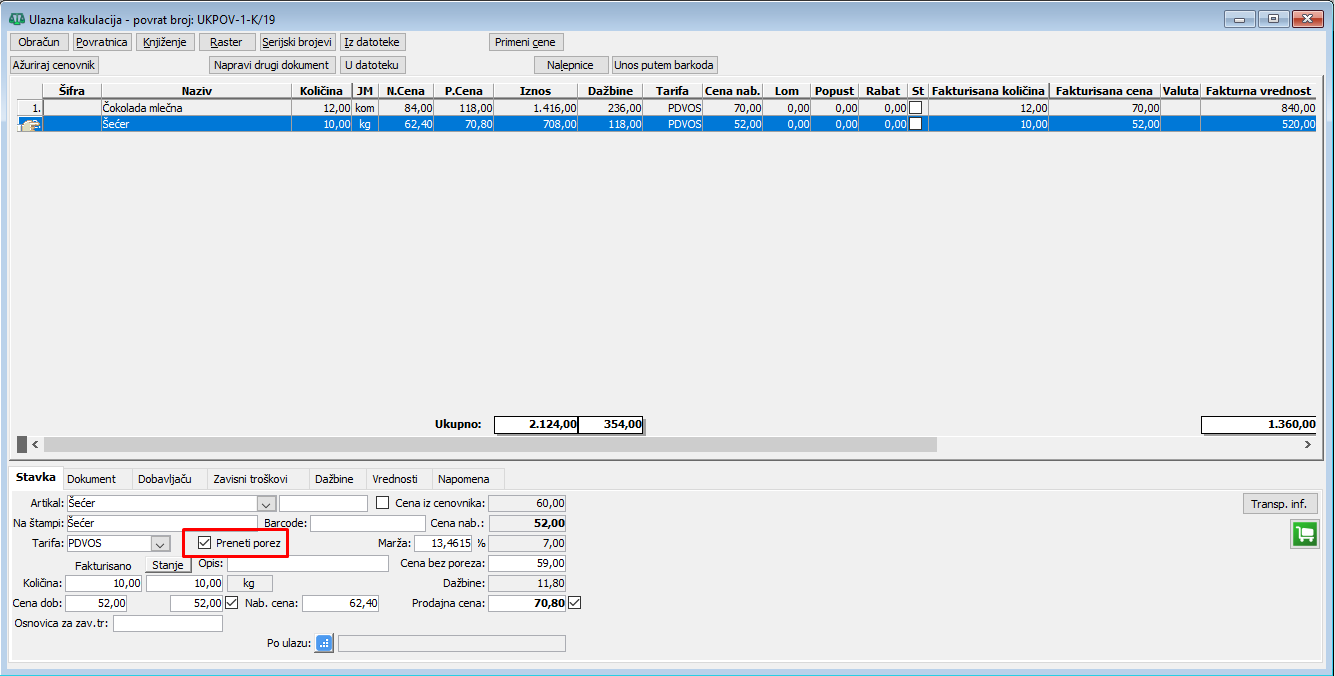Viewport: 1335px width, 676px height.
Task: Open Transp. inf. button
Action: point(1279,504)
